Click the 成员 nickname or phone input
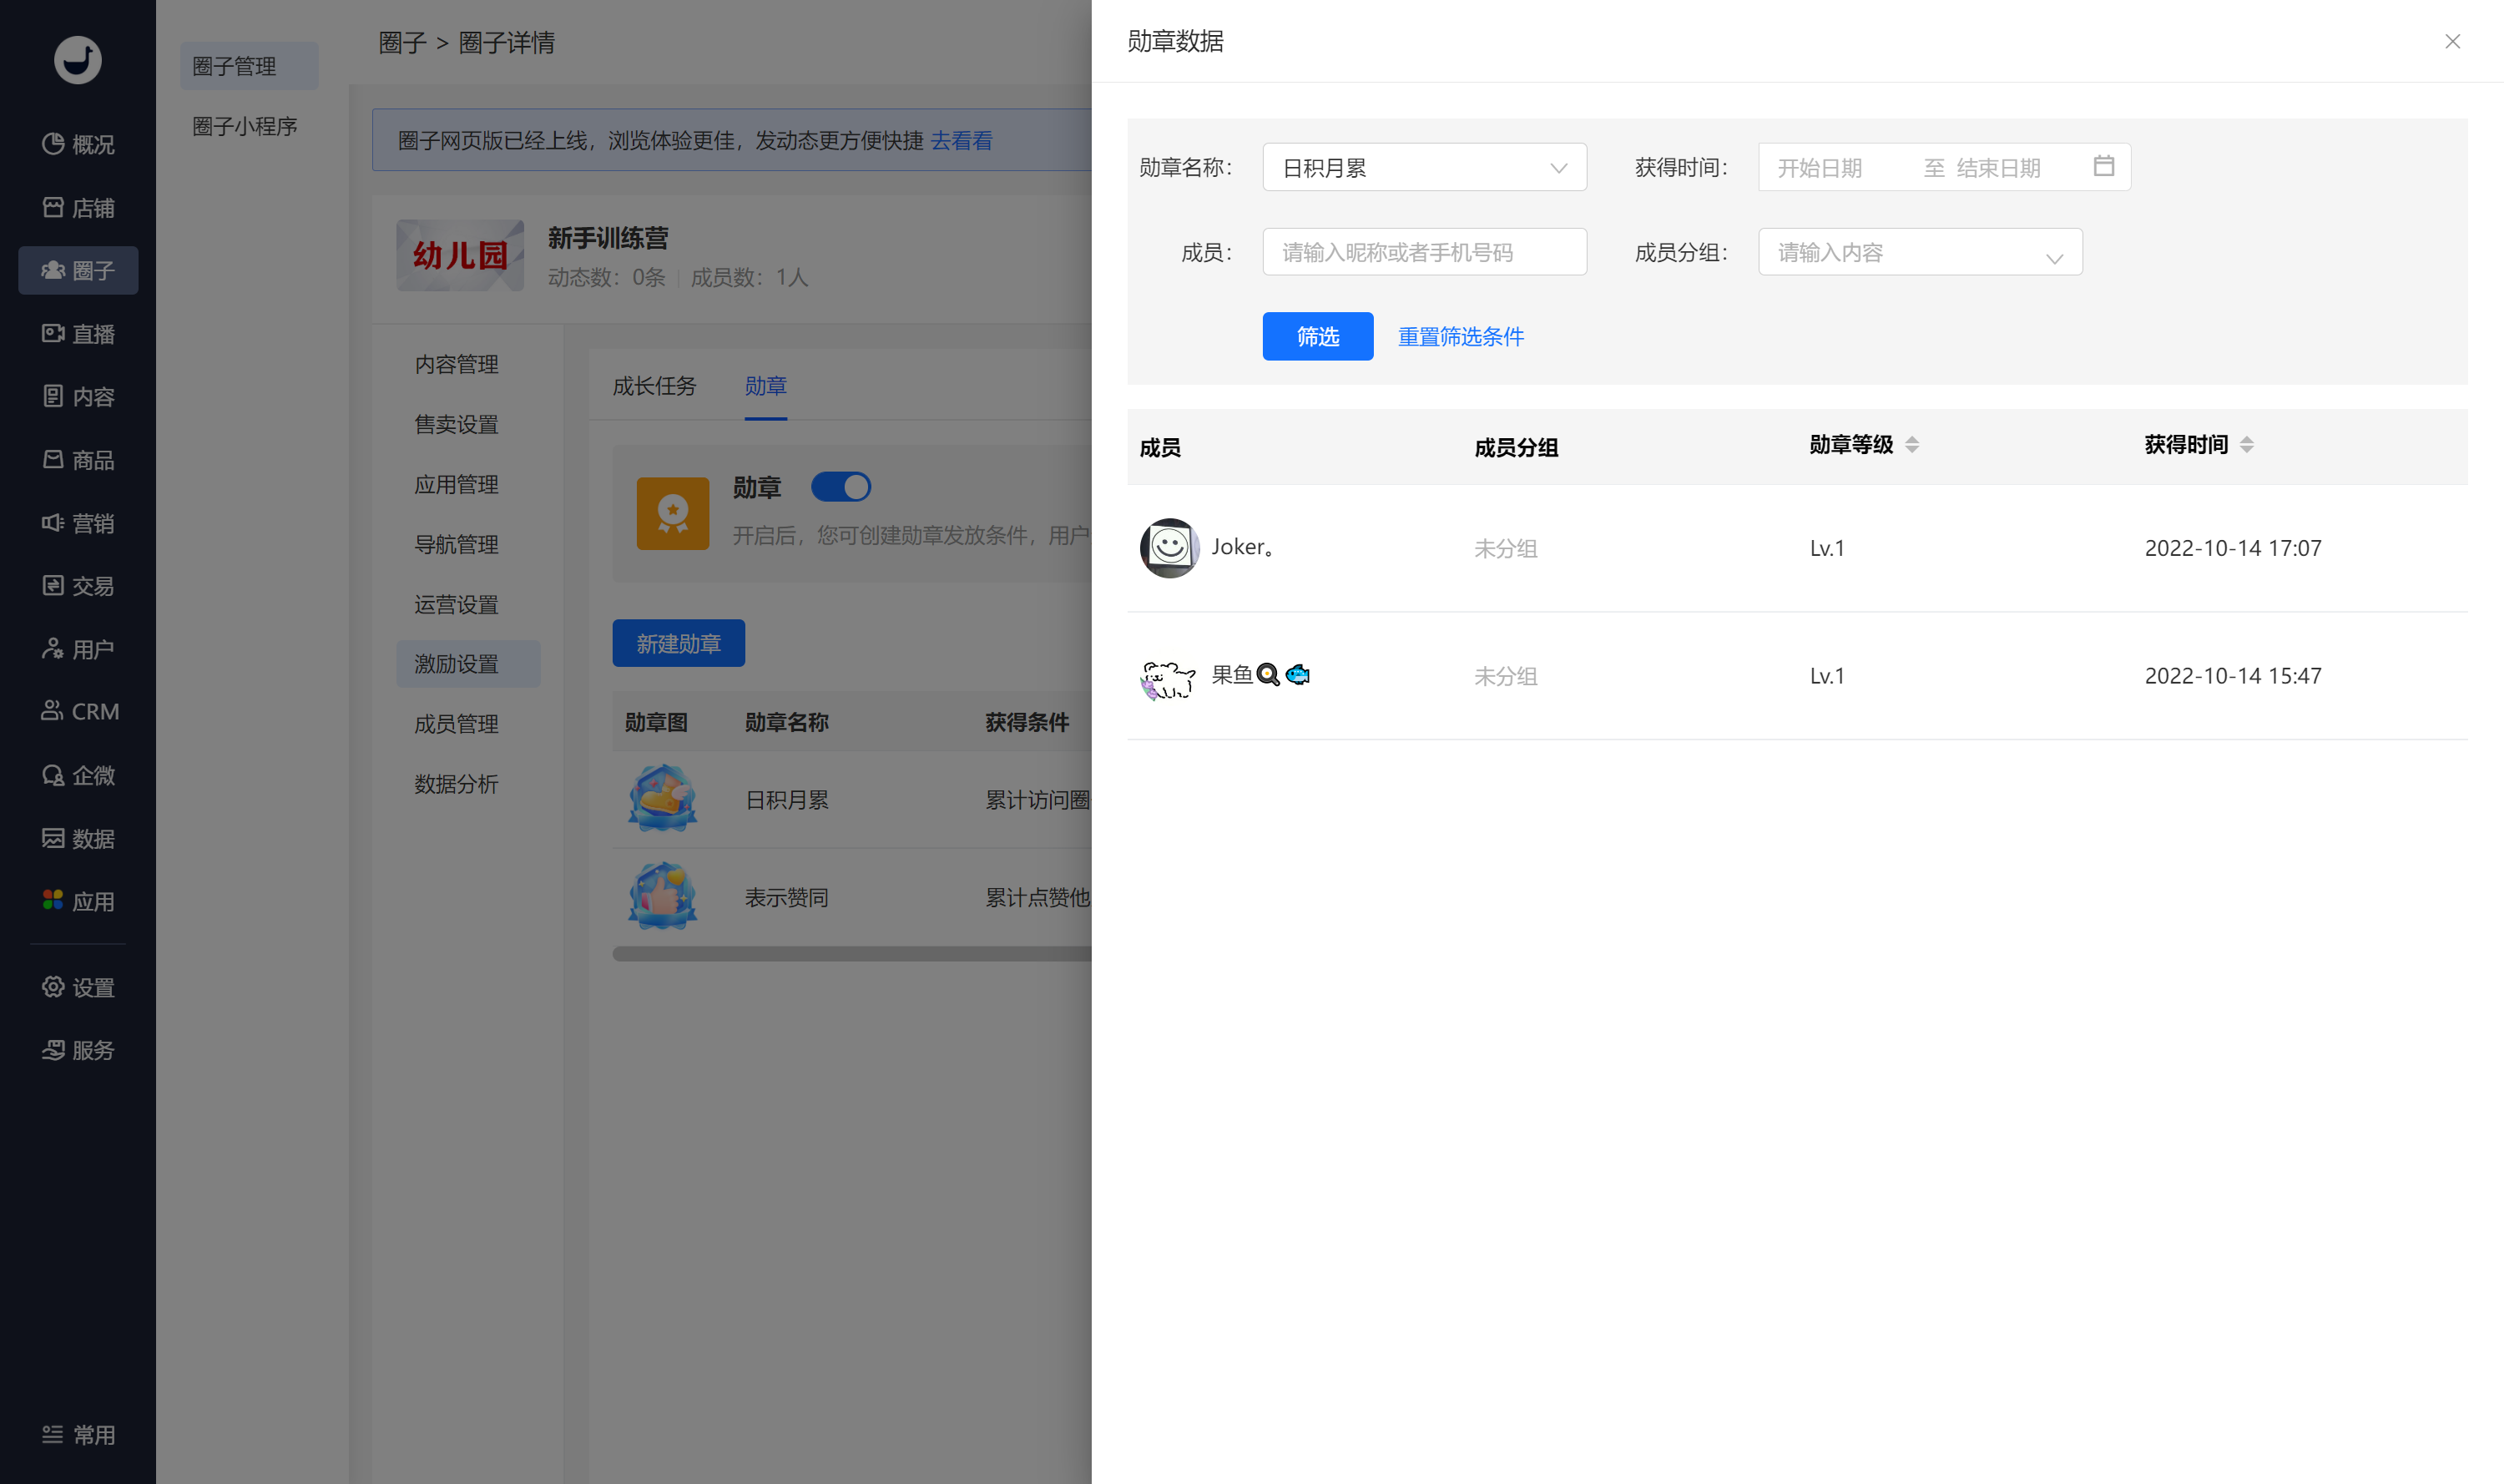2504x1484 pixels. pos(1424,252)
